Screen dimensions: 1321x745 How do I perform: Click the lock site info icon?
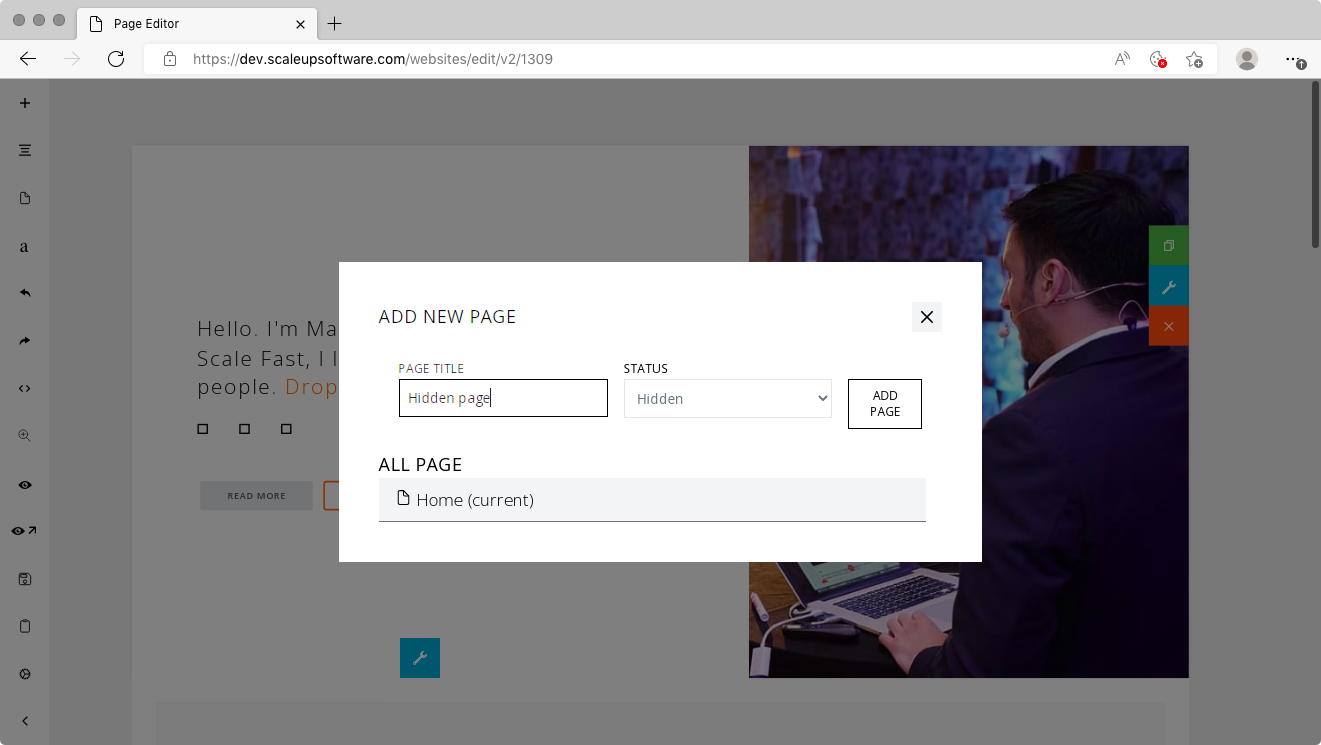pyautogui.click(x=170, y=59)
